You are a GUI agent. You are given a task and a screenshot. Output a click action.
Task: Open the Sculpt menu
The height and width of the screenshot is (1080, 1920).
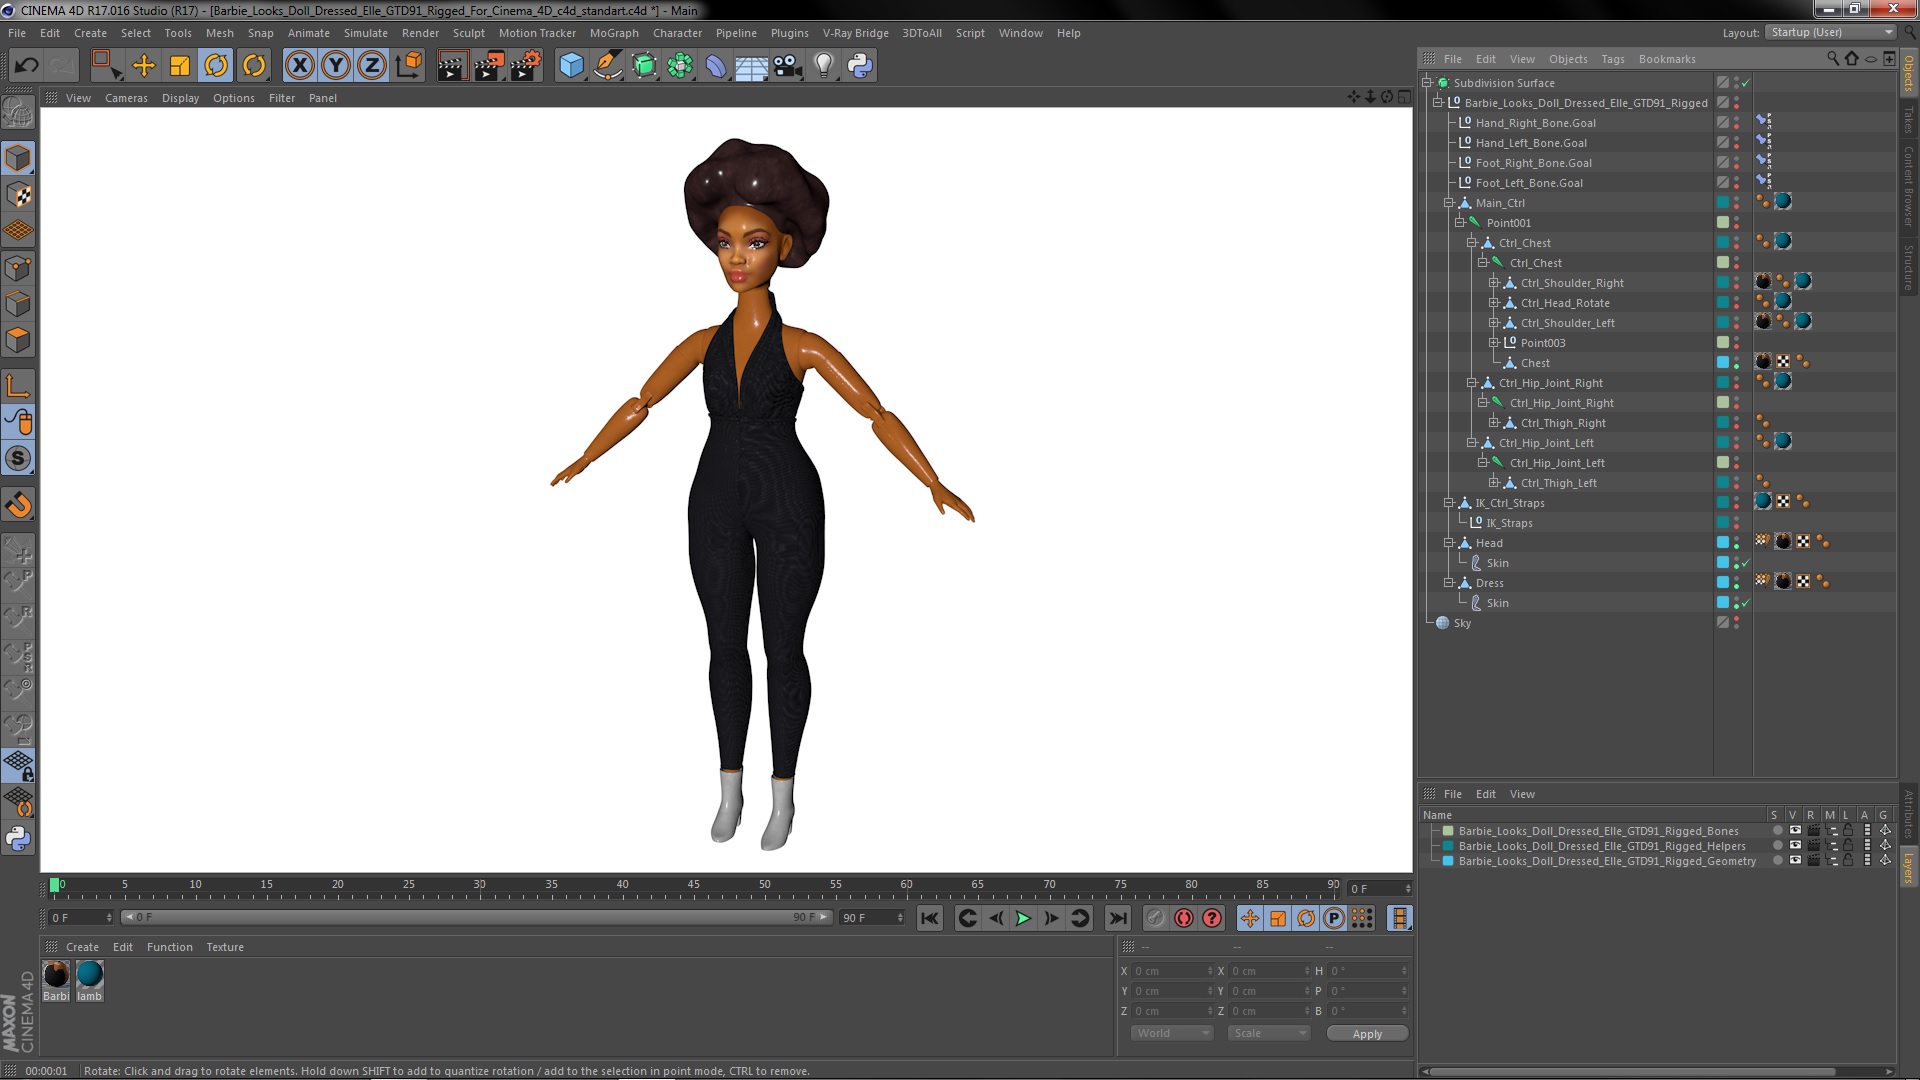[x=468, y=33]
